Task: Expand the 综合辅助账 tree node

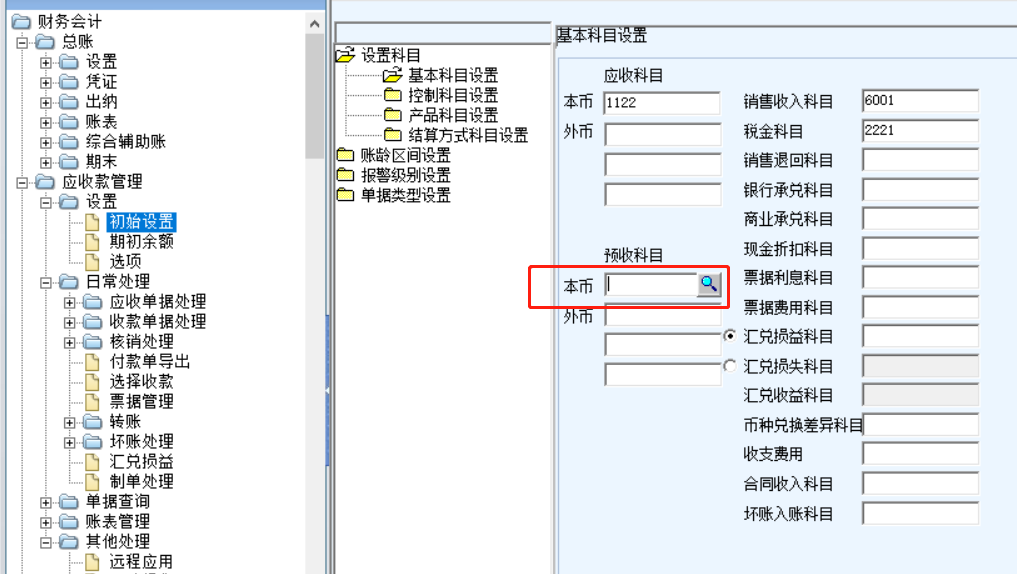Action: point(45,142)
